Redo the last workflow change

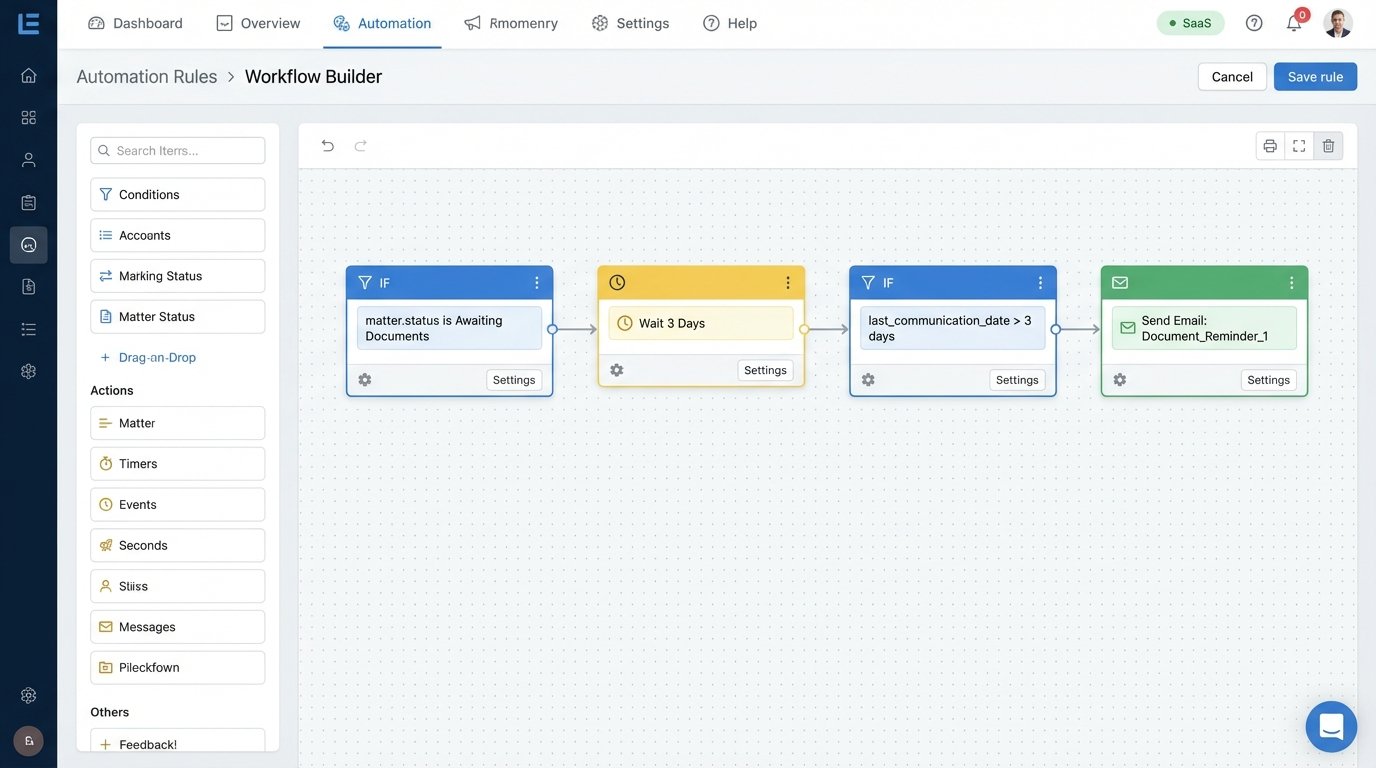357,144
